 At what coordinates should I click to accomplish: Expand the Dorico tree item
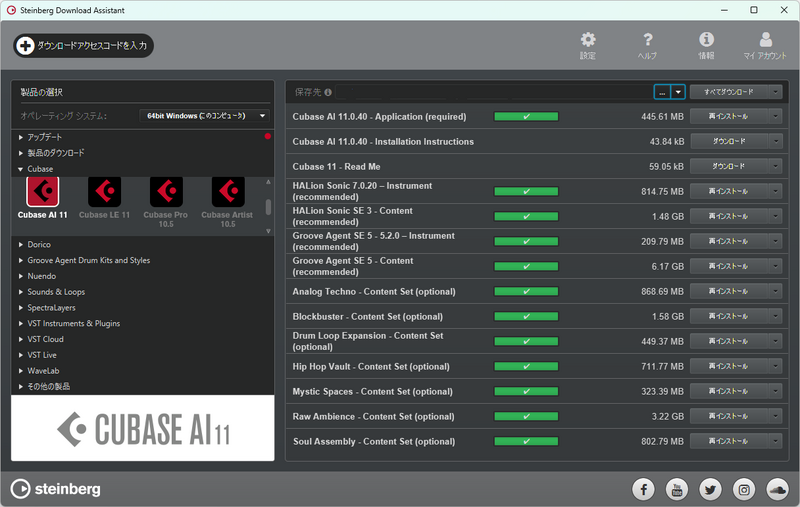pyautogui.click(x=20, y=245)
